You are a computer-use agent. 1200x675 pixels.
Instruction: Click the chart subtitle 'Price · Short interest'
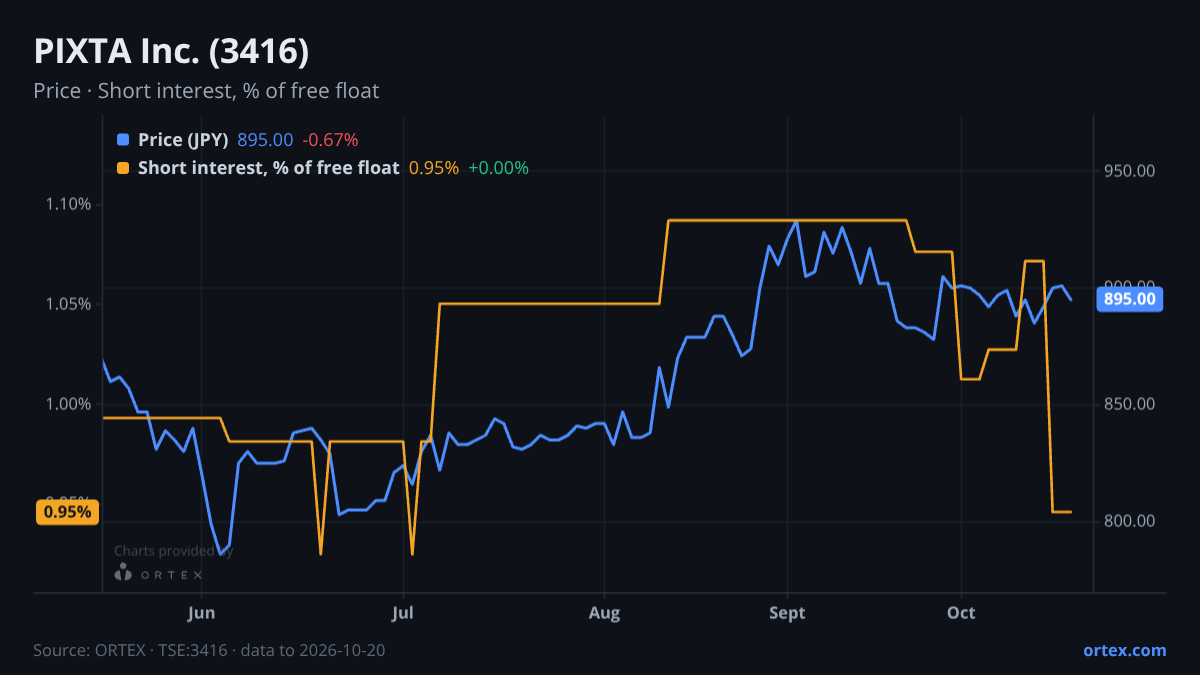point(206,91)
